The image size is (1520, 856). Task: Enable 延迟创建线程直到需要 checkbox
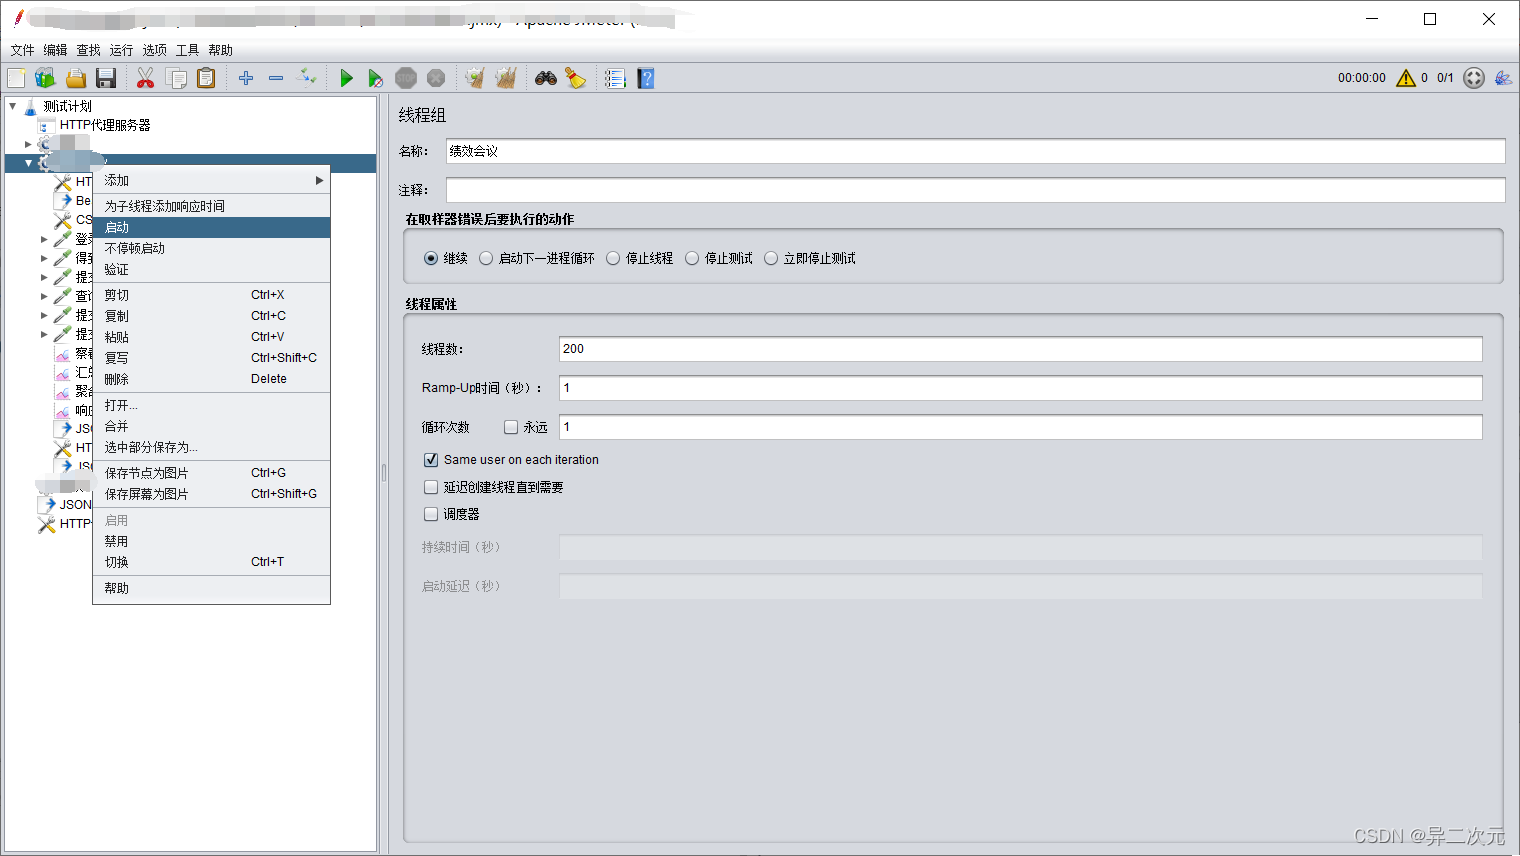431,487
